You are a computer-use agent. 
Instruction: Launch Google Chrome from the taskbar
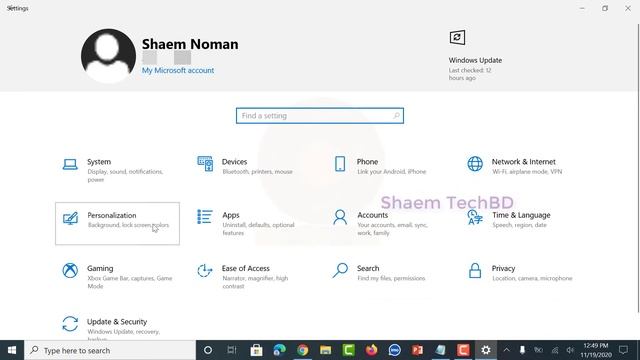[302, 350]
